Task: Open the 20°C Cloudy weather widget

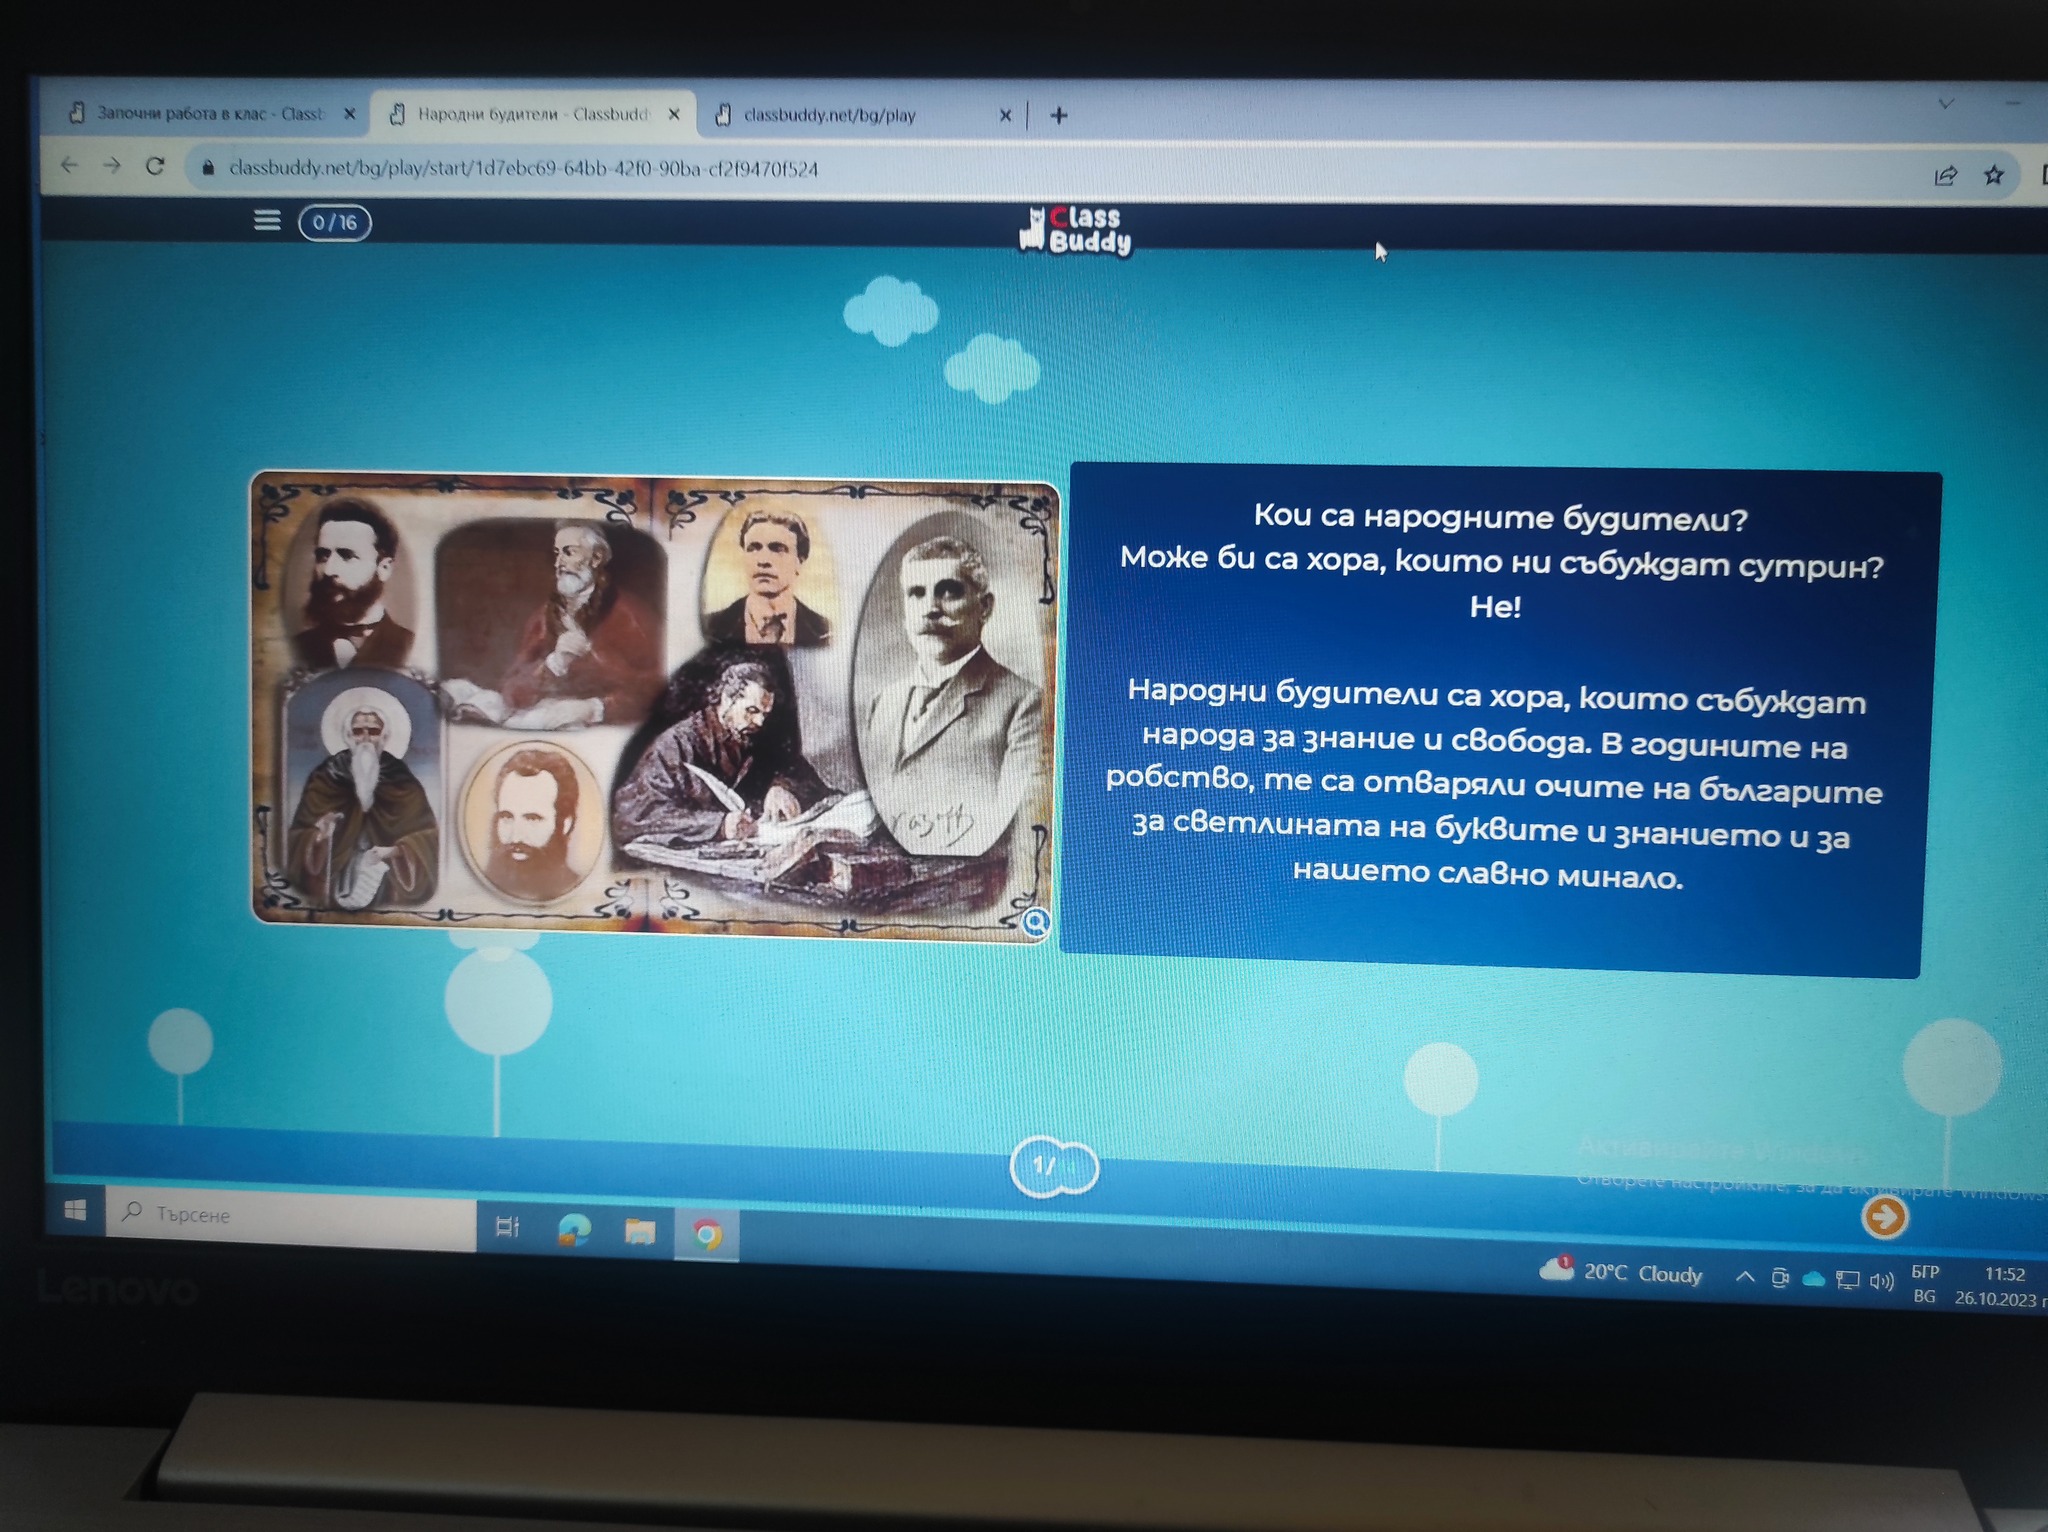Action: [1620, 1272]
